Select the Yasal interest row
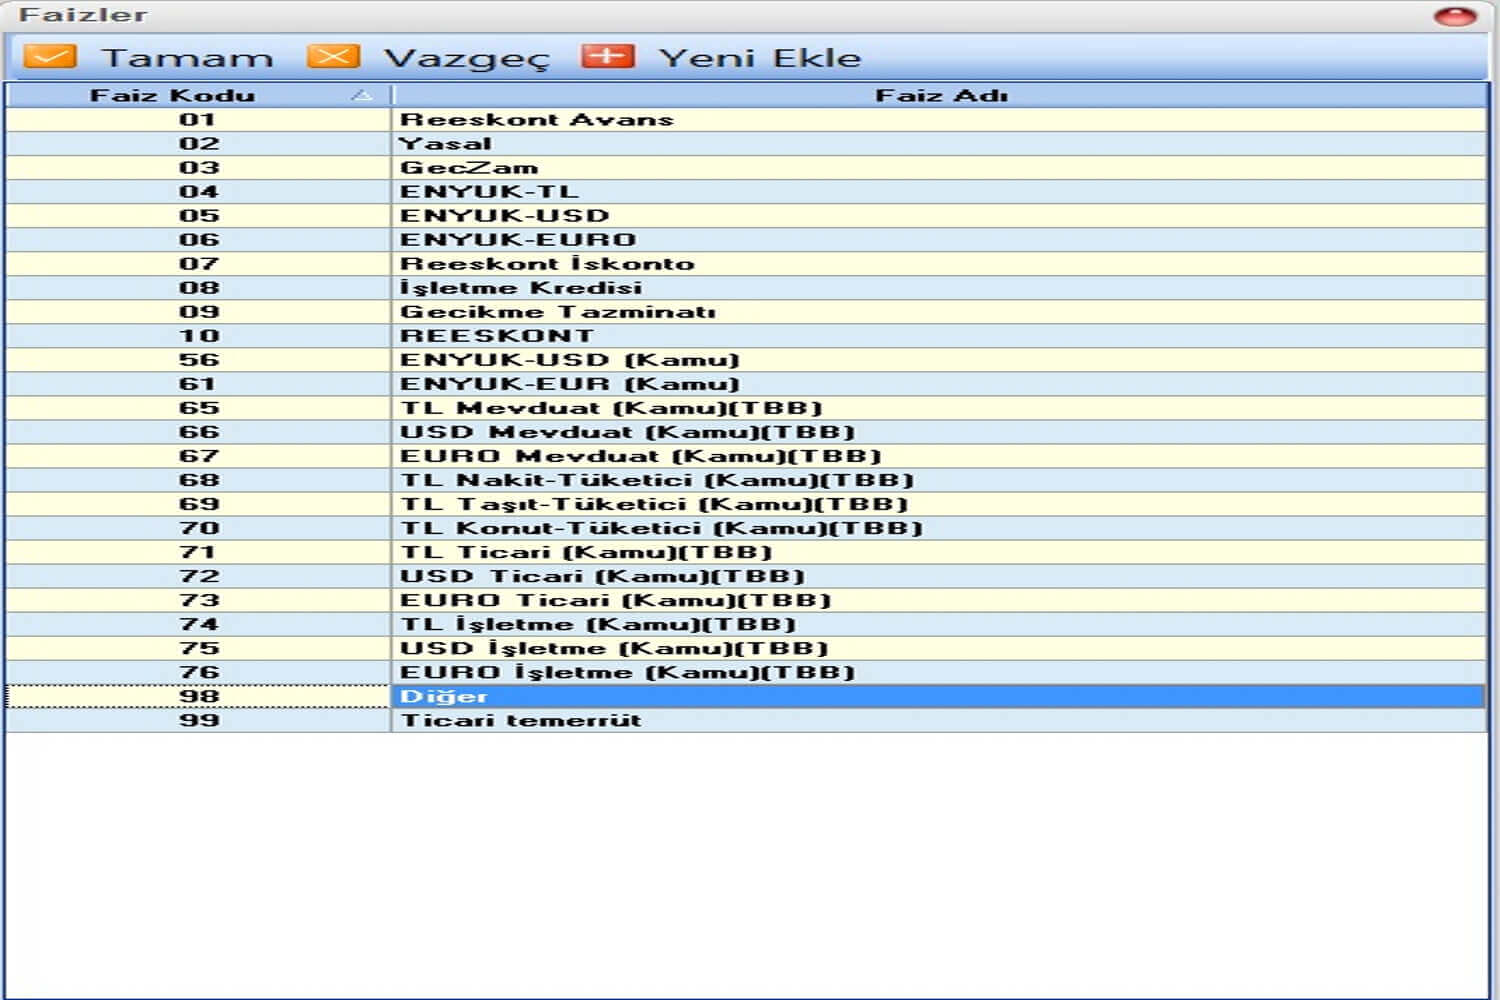Viewport: 1500px width, 1000px height. pos(446,144)
